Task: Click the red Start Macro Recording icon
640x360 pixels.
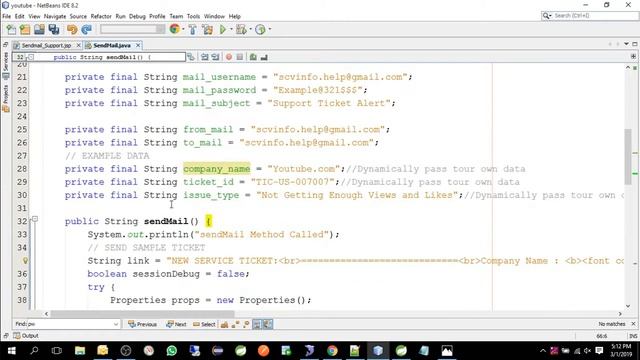Action: coord(229,57)
